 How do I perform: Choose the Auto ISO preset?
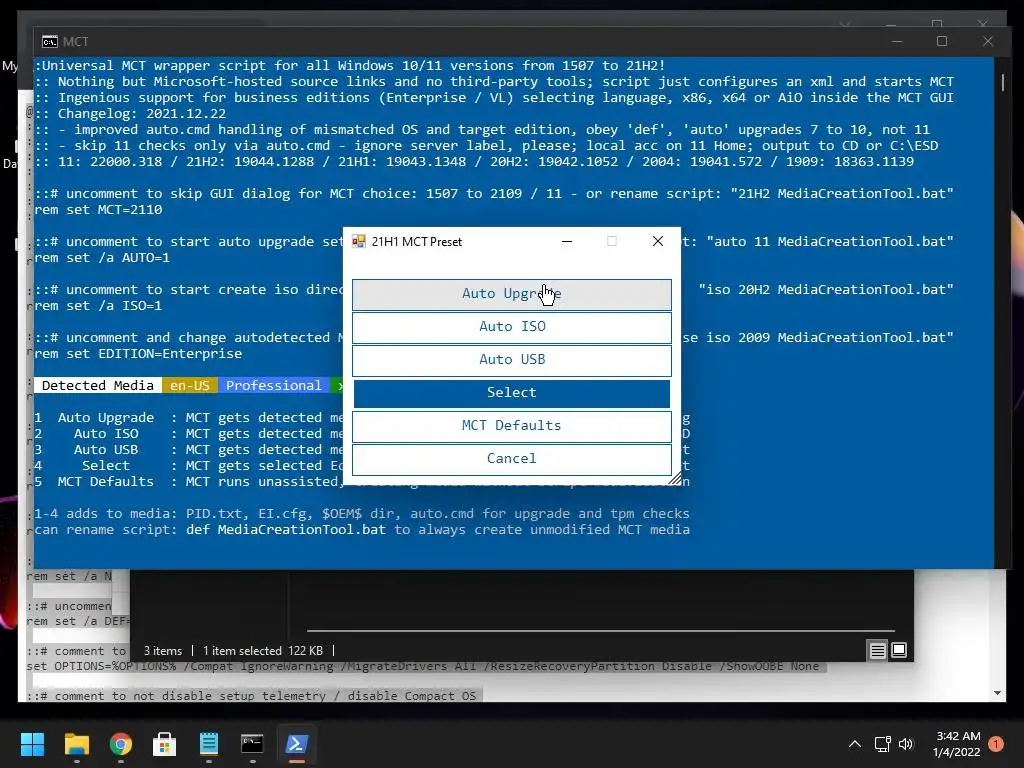pos(511,327)
